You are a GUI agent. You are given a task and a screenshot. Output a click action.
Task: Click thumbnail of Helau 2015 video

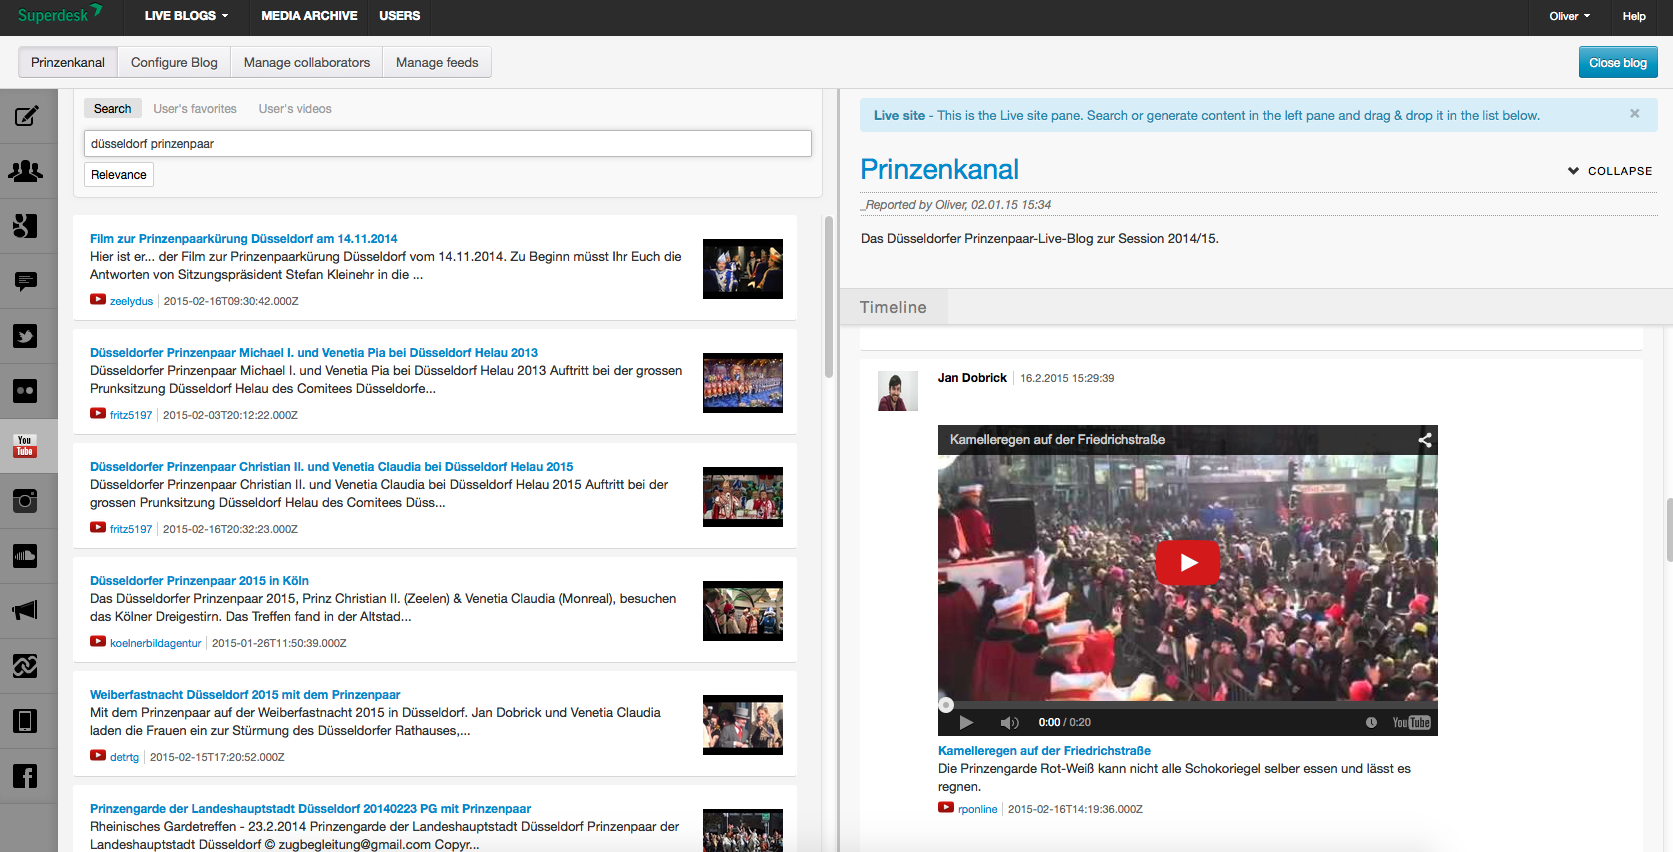point(743,497)
